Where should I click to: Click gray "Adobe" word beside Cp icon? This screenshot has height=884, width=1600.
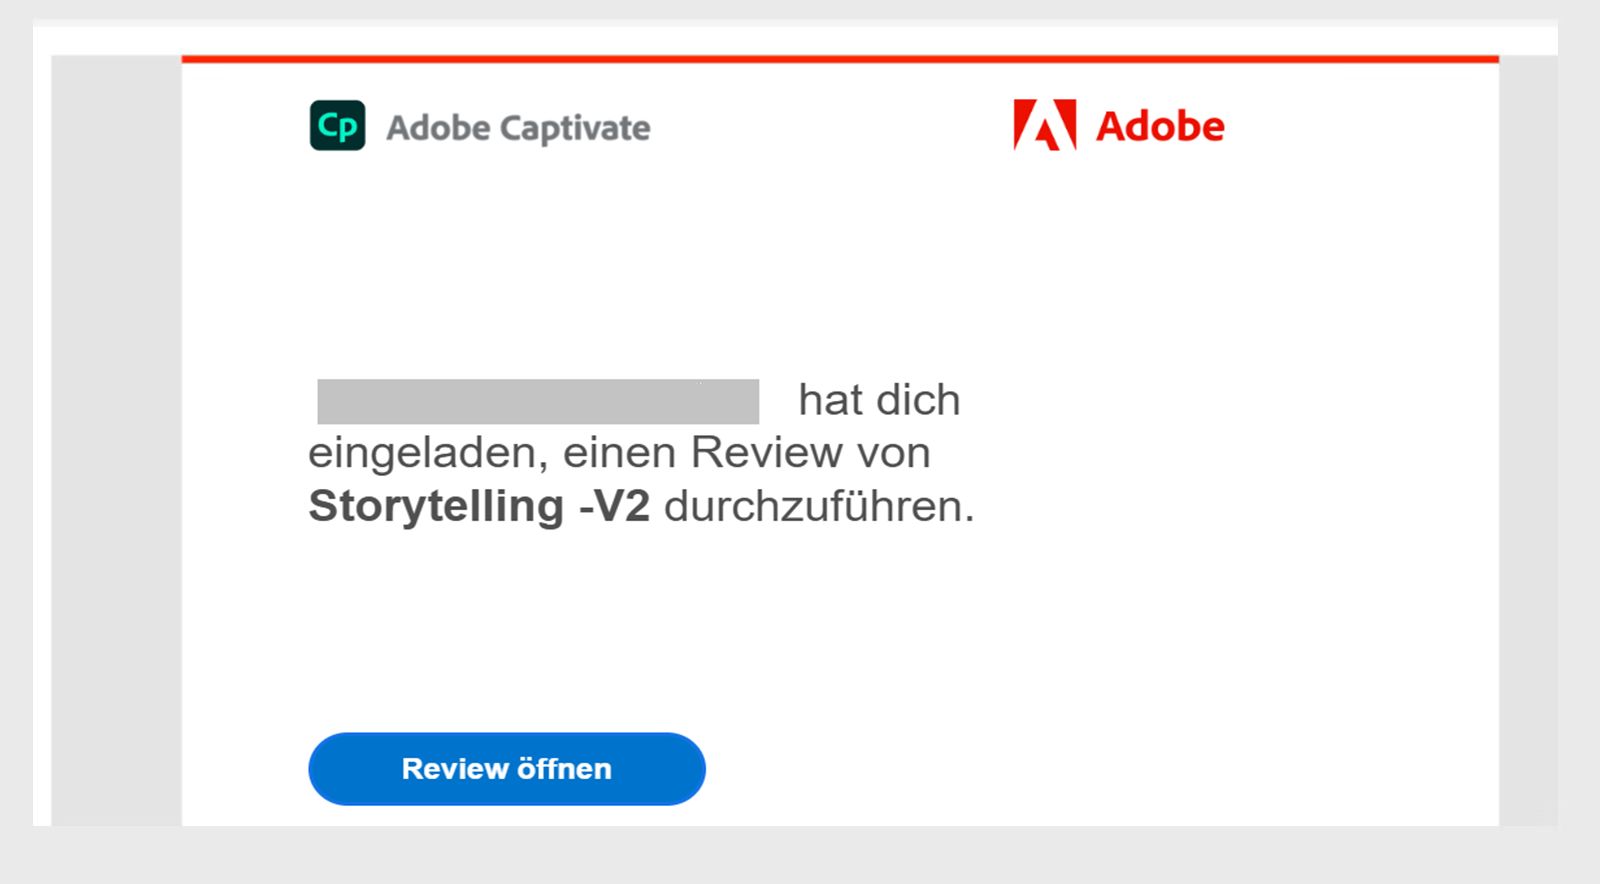tap(438, 128)
